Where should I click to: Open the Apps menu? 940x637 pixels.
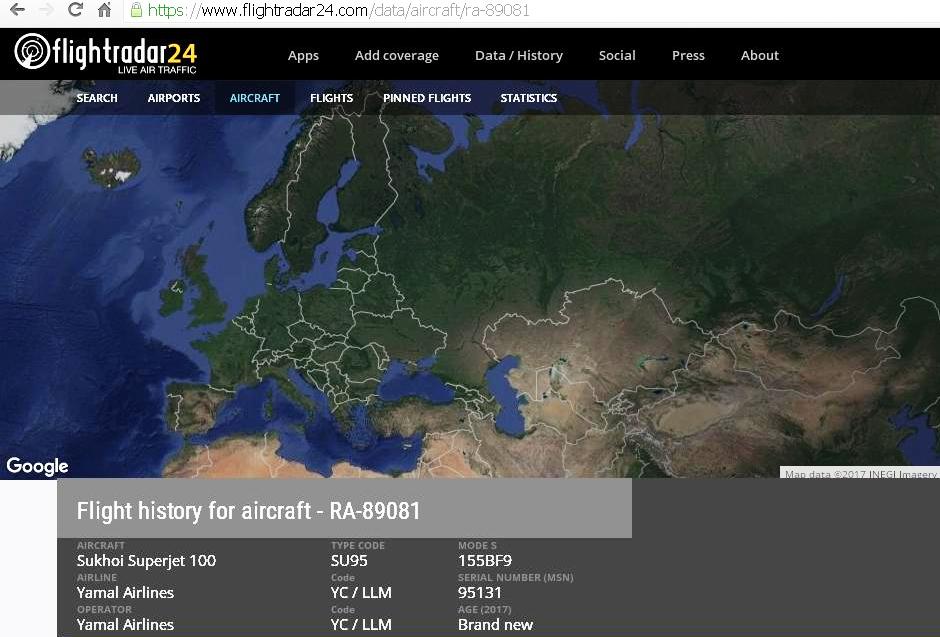pos(303,56)
